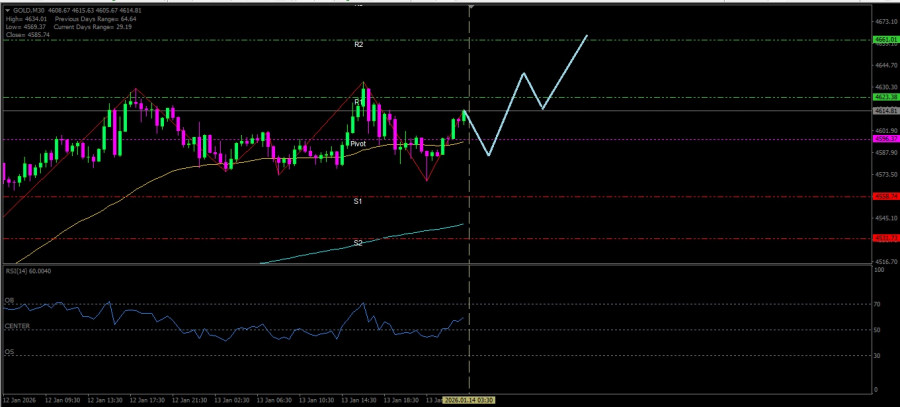Click the triangle arrow beside GOLD,M30 title
Screen dimensions: 900x407
pos(7,10)
